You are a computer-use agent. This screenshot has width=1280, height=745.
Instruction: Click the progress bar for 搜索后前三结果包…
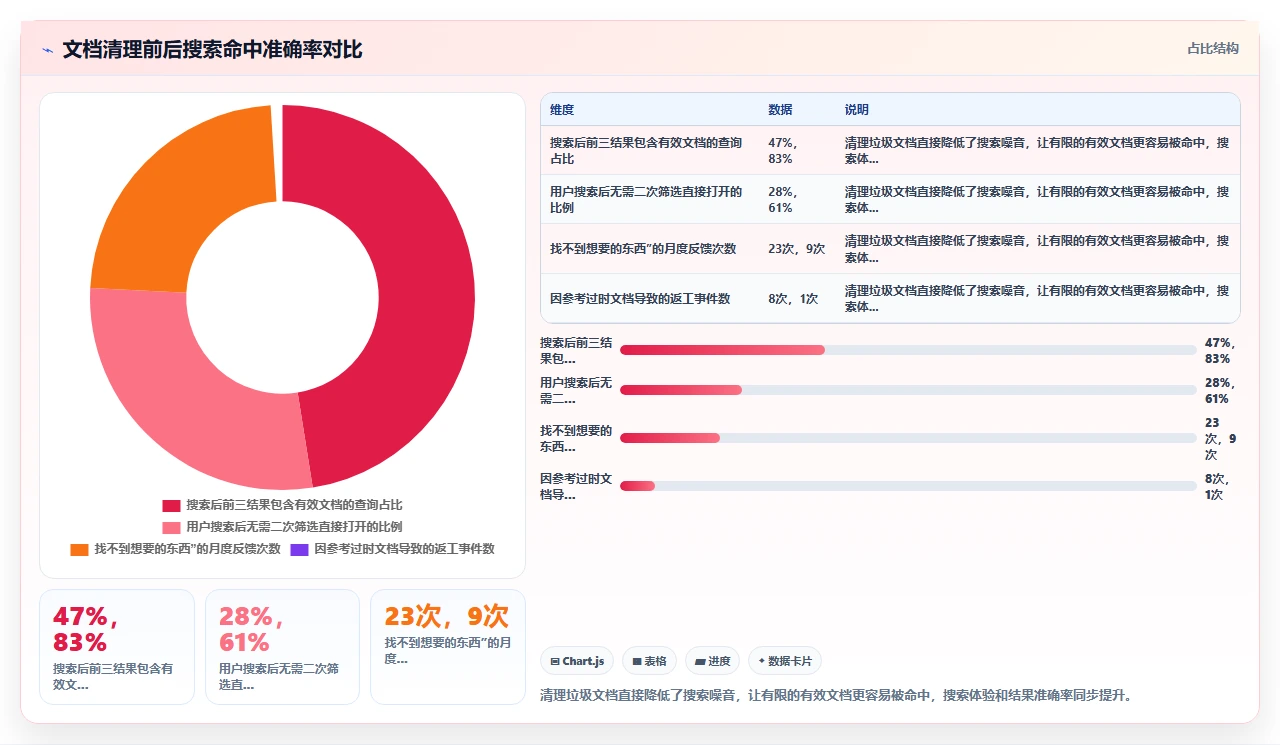click(908, 350)
